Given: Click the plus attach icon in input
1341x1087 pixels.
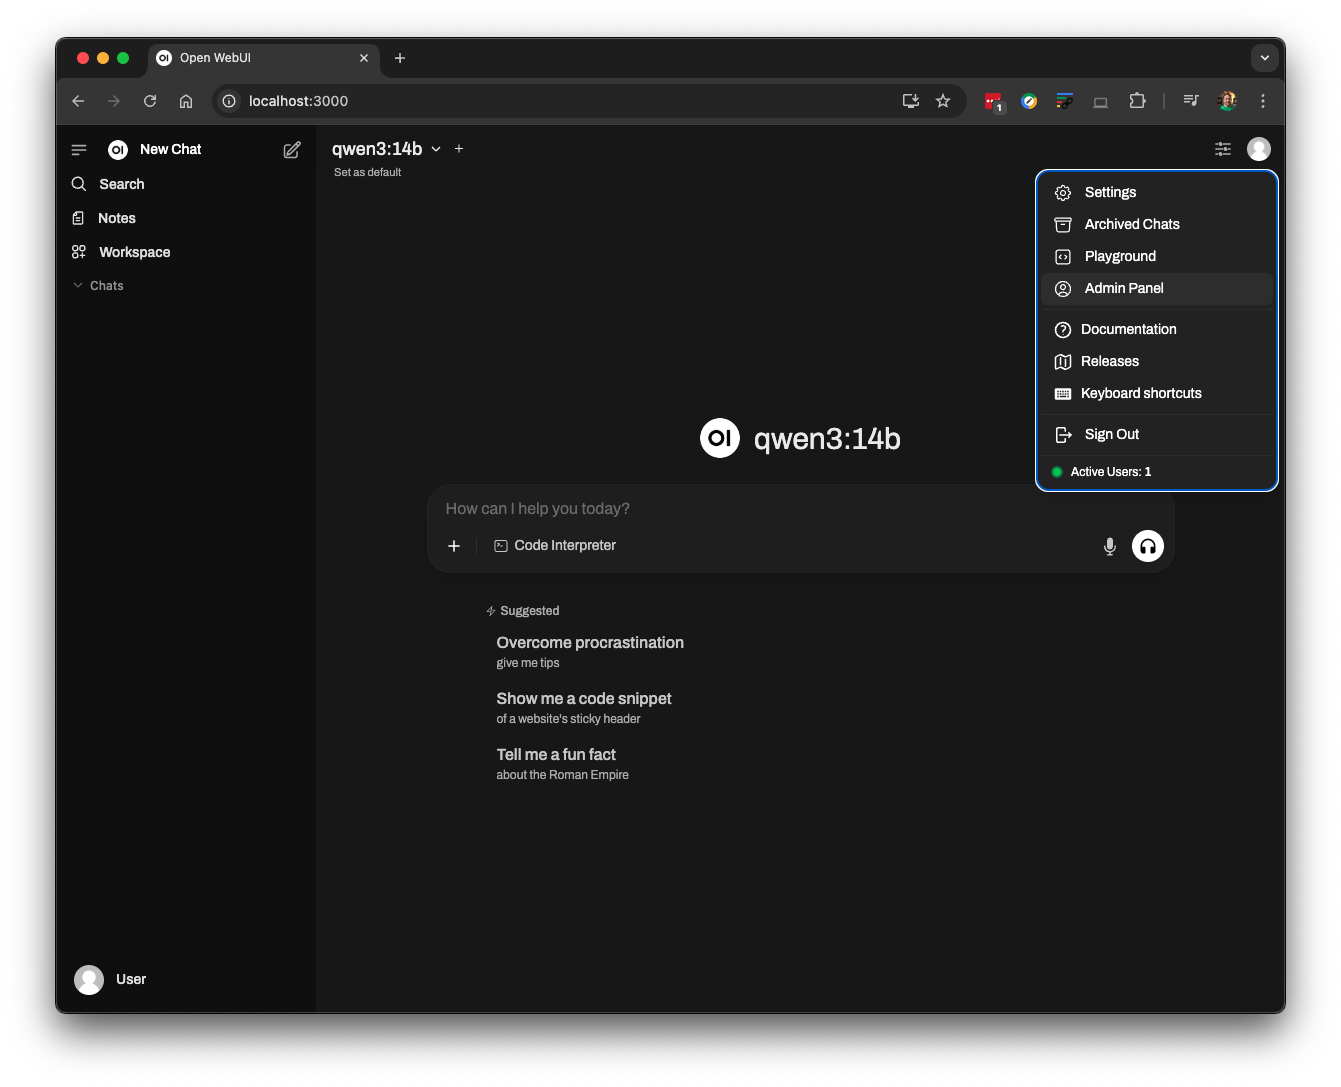Looking at the screenshot, I should (454, 546).
